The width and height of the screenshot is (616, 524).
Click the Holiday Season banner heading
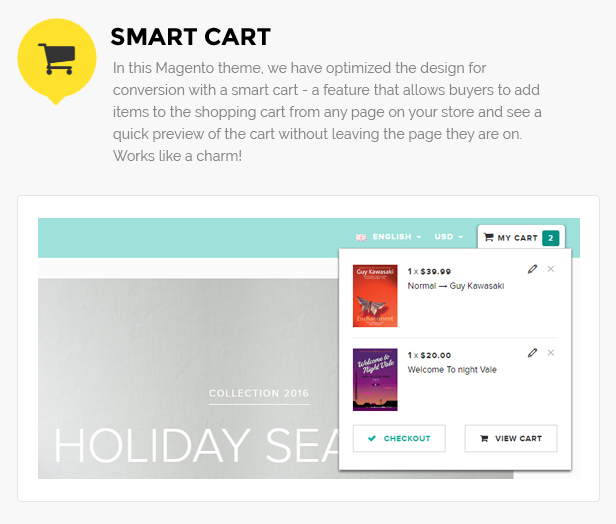point(196,446)
